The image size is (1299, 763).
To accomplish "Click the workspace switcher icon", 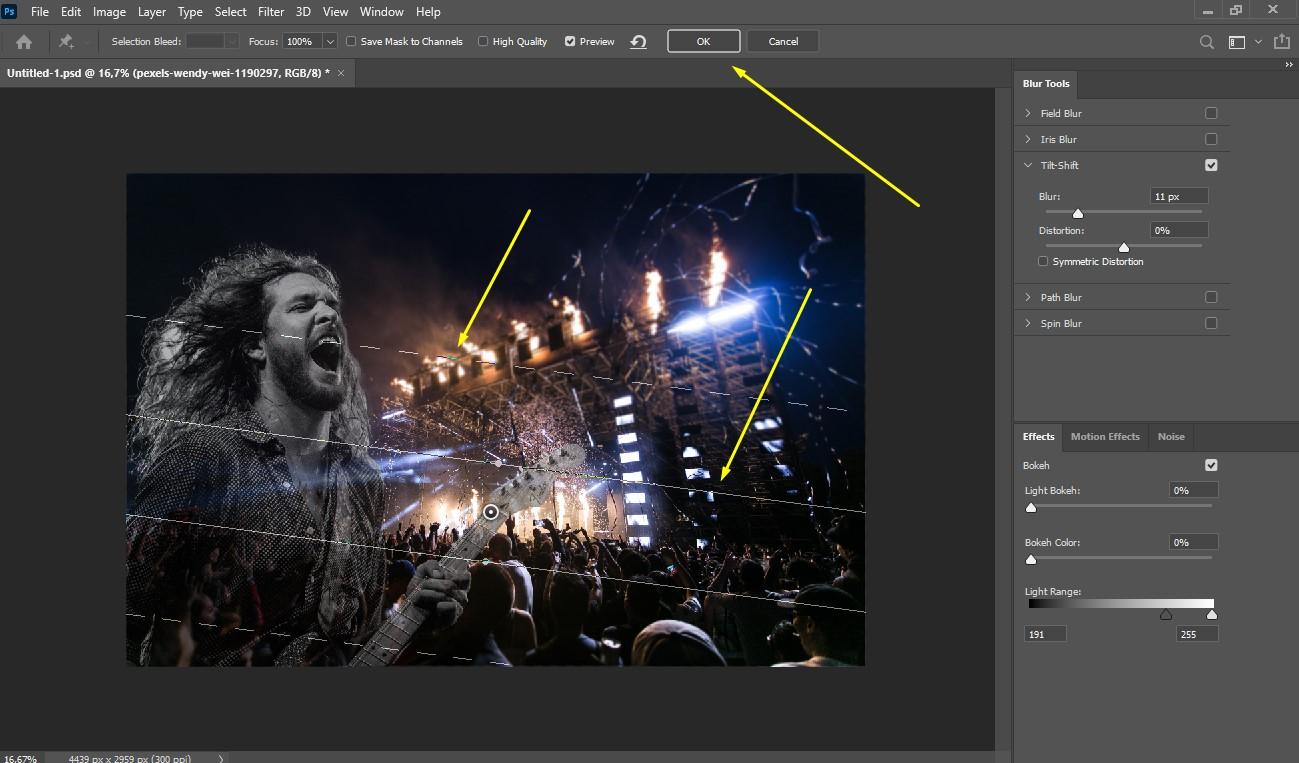I will [x=1237, y=42].
